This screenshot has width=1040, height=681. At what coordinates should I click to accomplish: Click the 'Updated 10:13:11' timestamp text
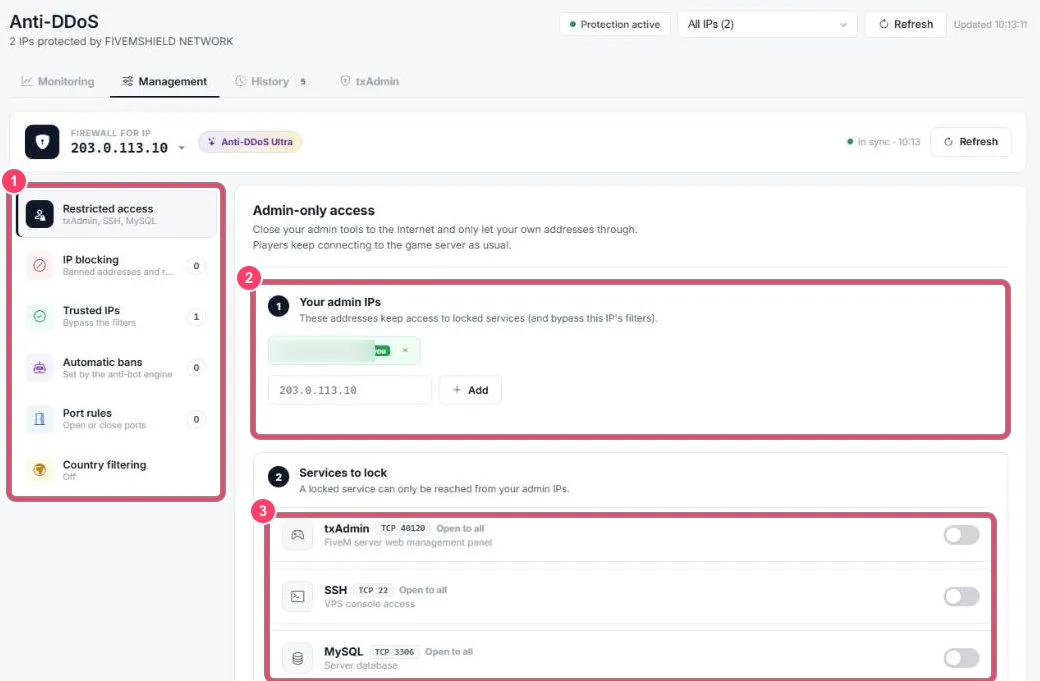[x=990, y=25]
